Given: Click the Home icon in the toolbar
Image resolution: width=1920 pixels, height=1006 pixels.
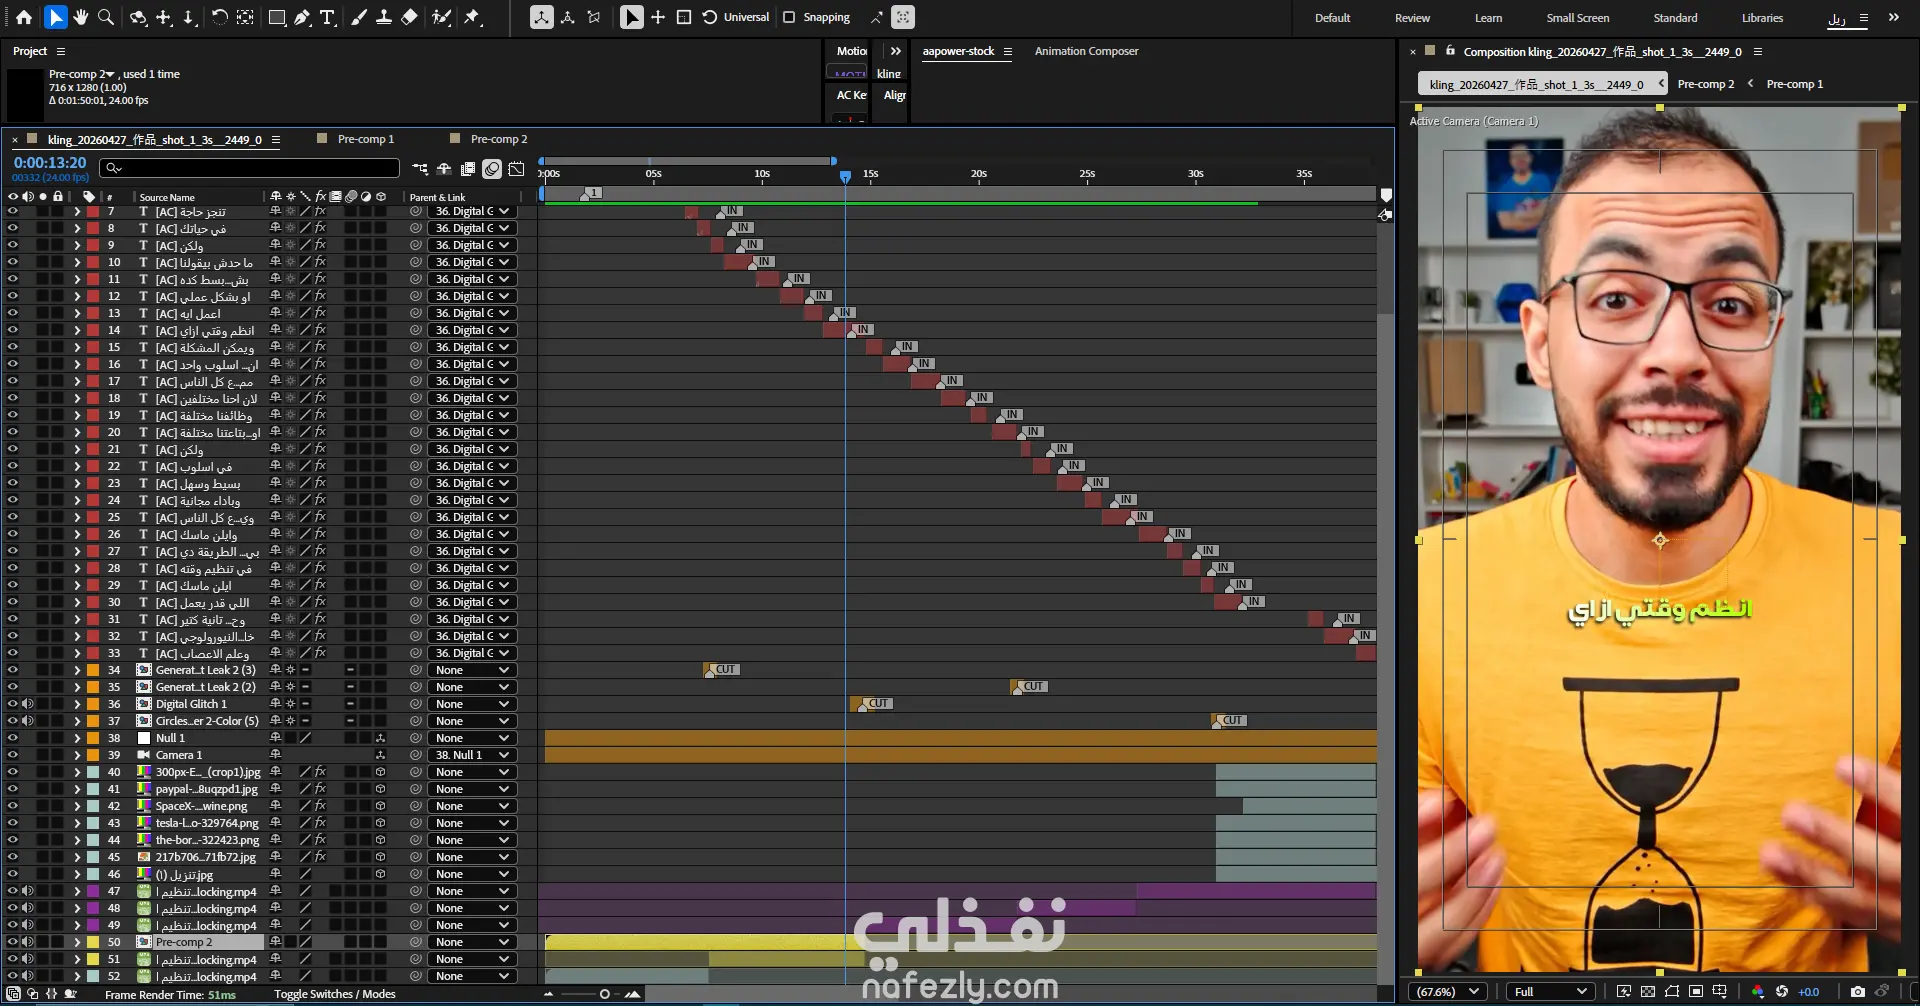Looking at the screenshot, I should pyautogui.click(x=24, y=17).
